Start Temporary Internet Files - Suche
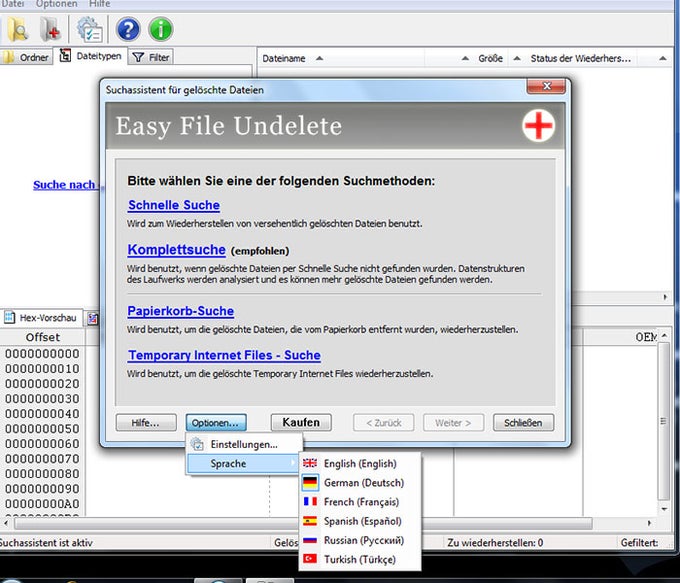Viewport: 680px width, 583px height. click(224, 355)
